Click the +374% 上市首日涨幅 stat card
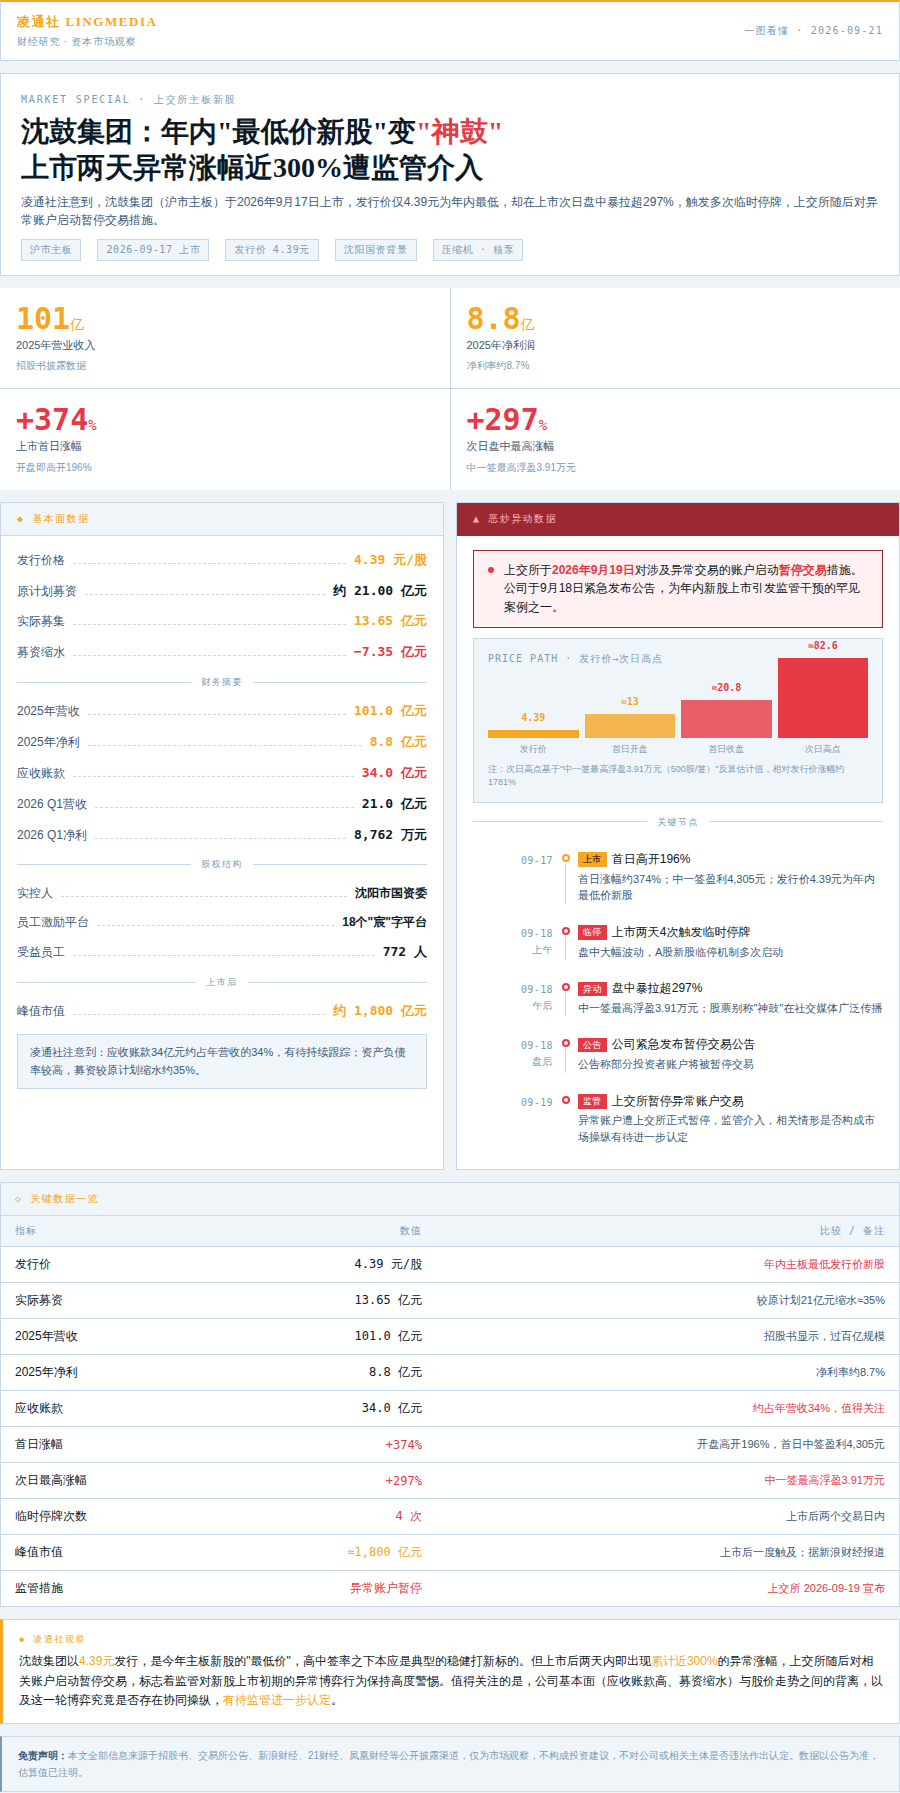The image size is (900, 1793). pyautogui.click(x=225, y=439)
